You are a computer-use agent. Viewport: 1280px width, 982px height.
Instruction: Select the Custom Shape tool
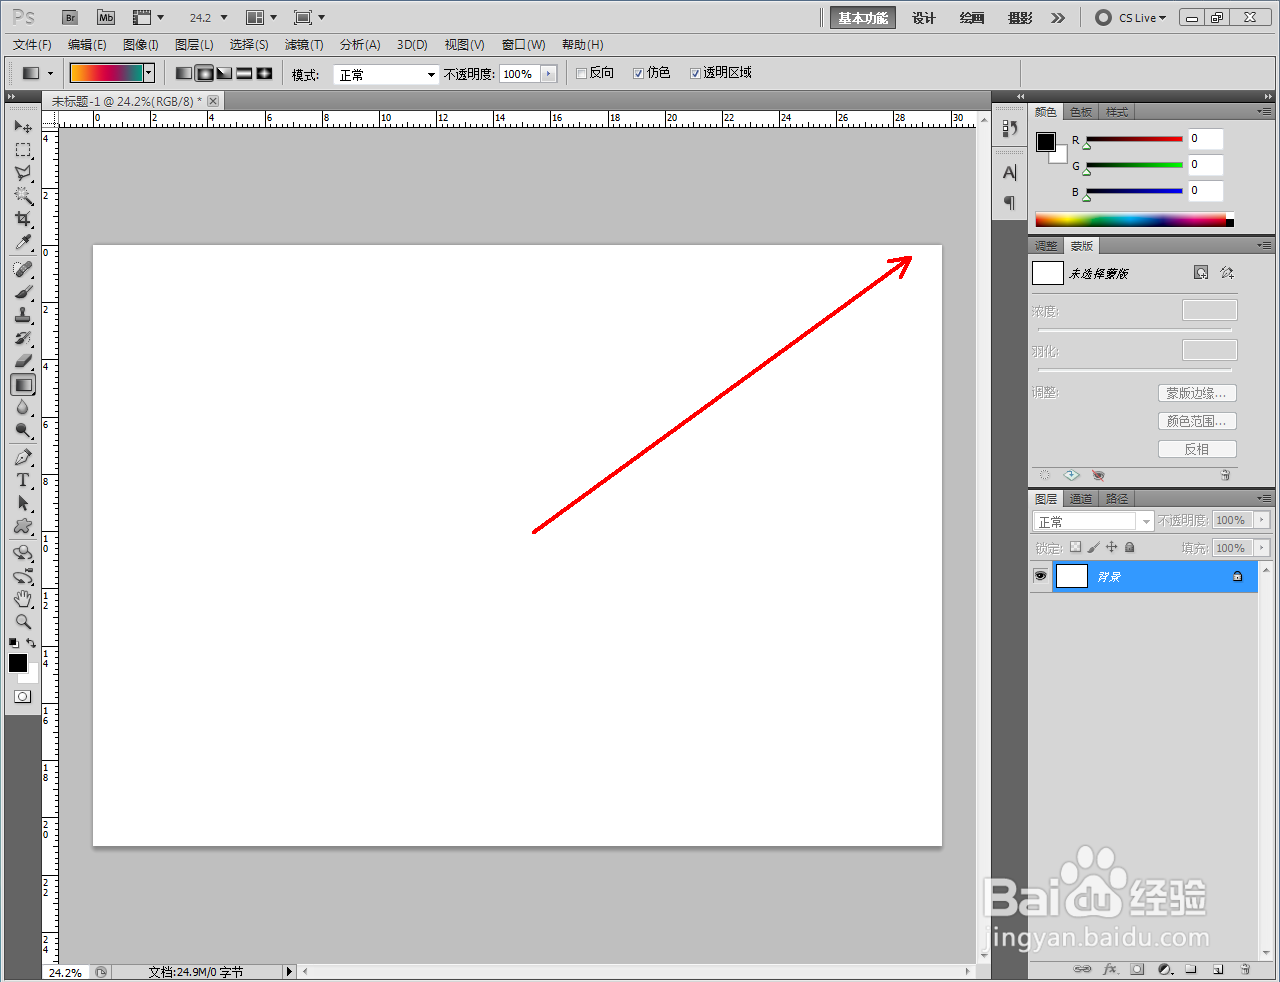coord(23,526)
